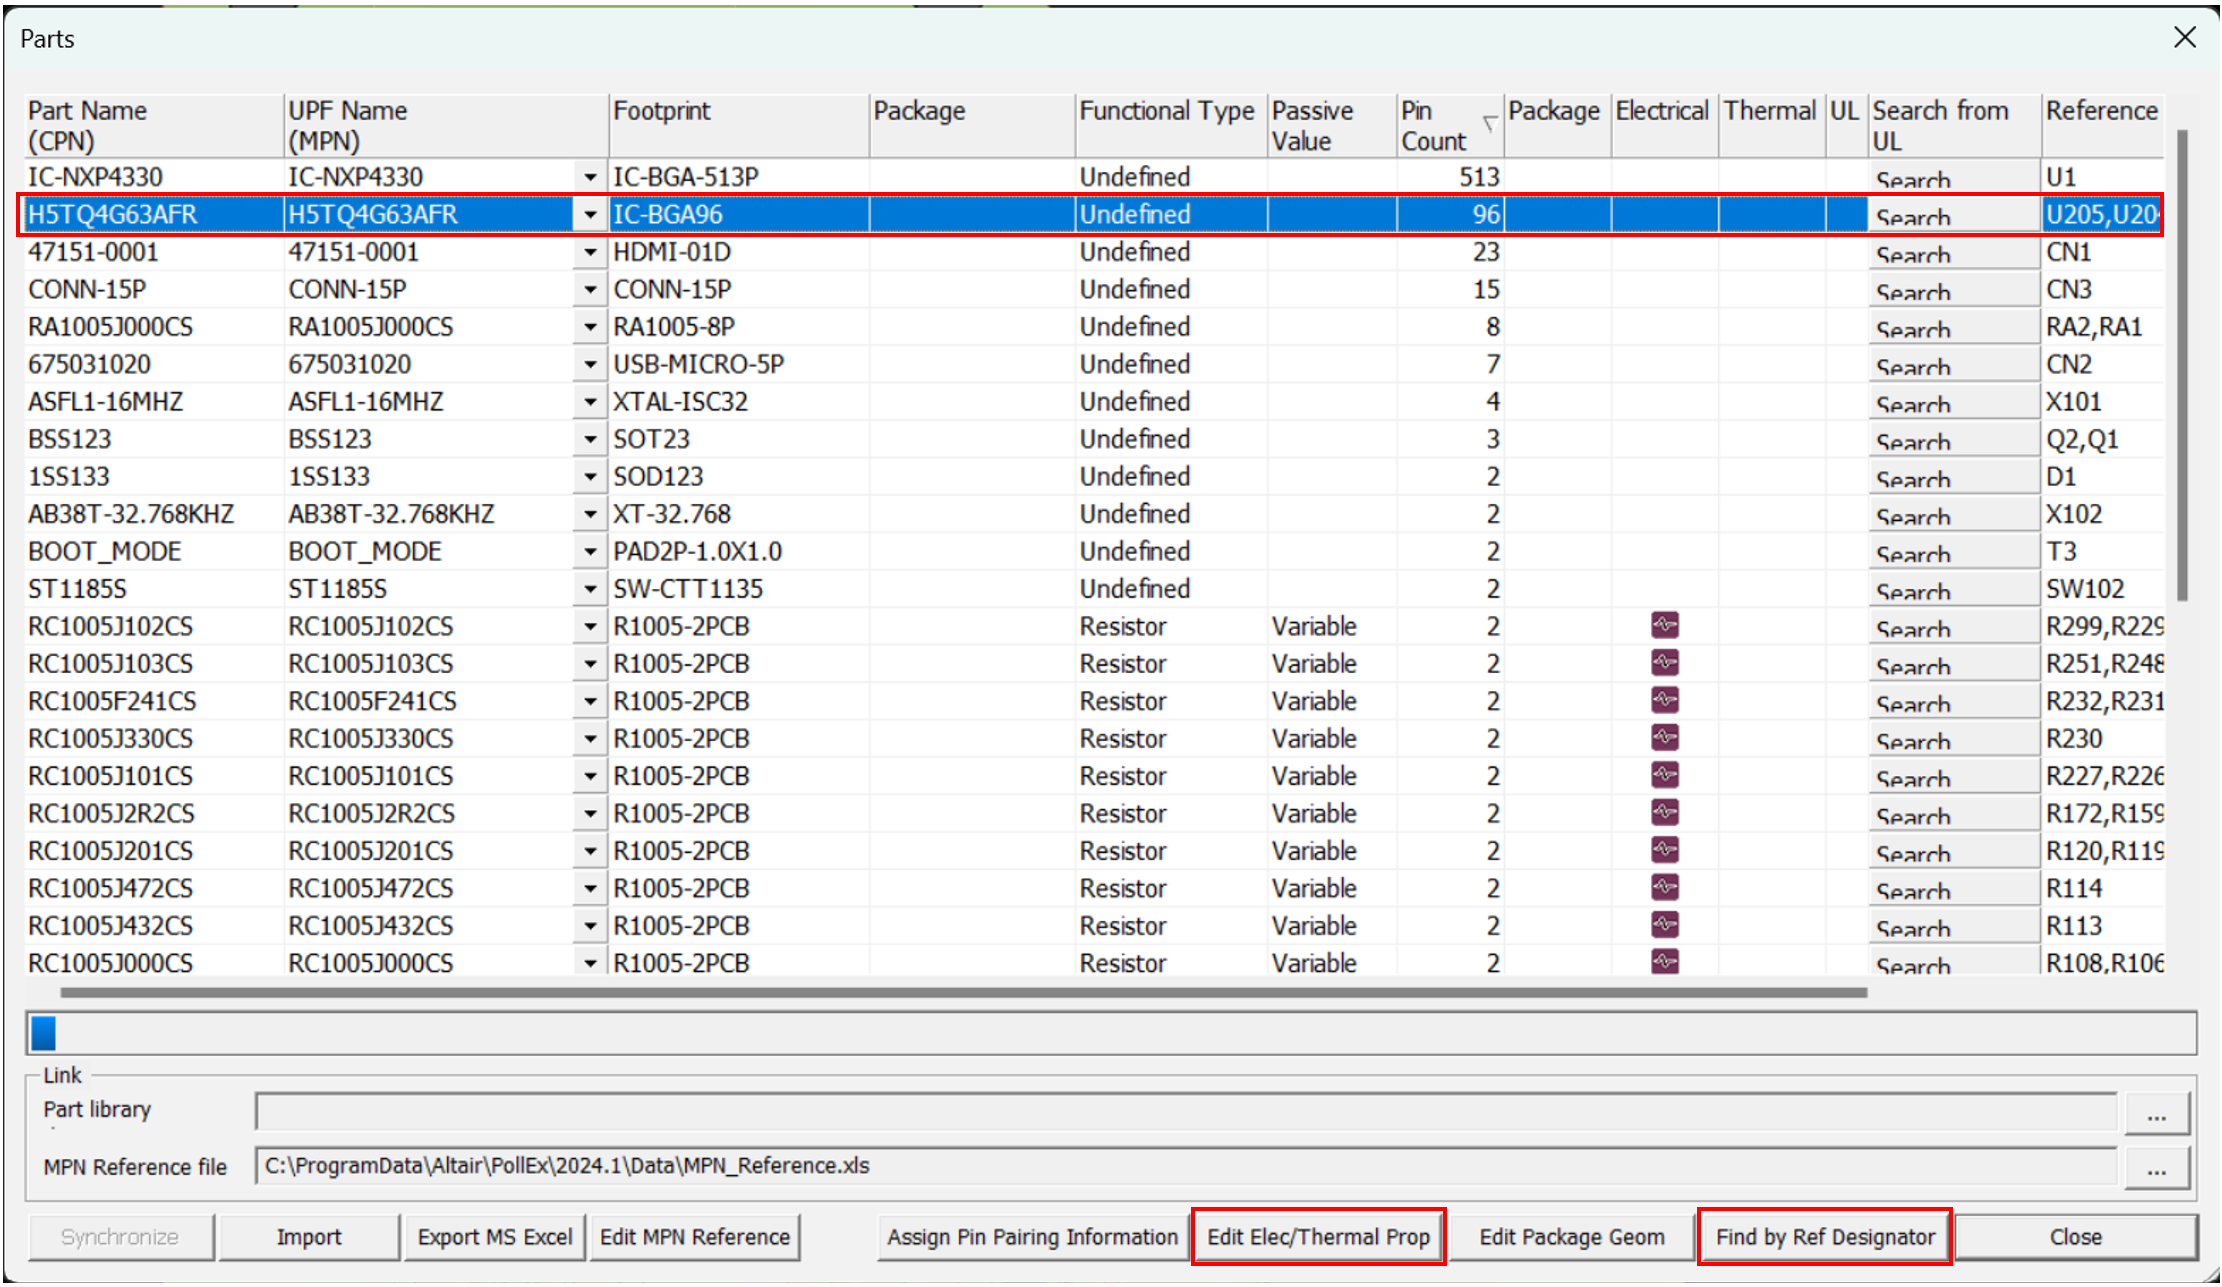Click electrical icon in RC1005F241CS row
This screenshot has height=1287, width=2222.
click(1664, 700)
